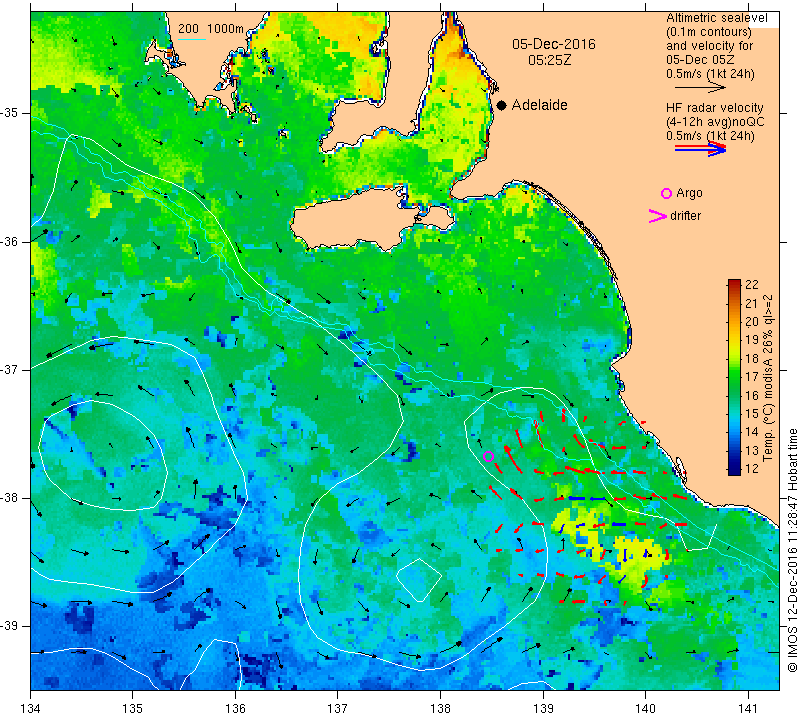Click the Adelaide city label

(539, 105)
